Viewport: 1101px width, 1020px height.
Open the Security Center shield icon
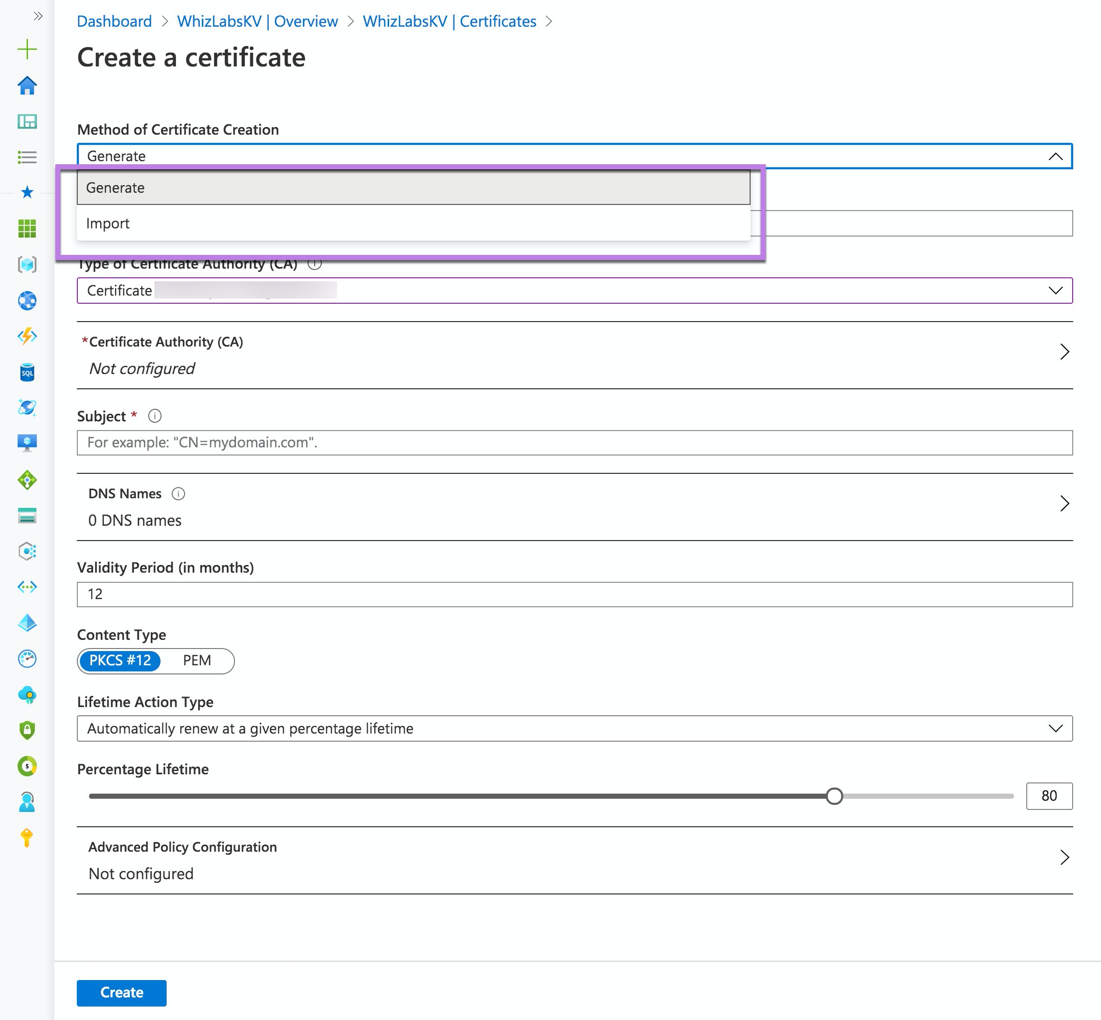(x=27, y=730)
